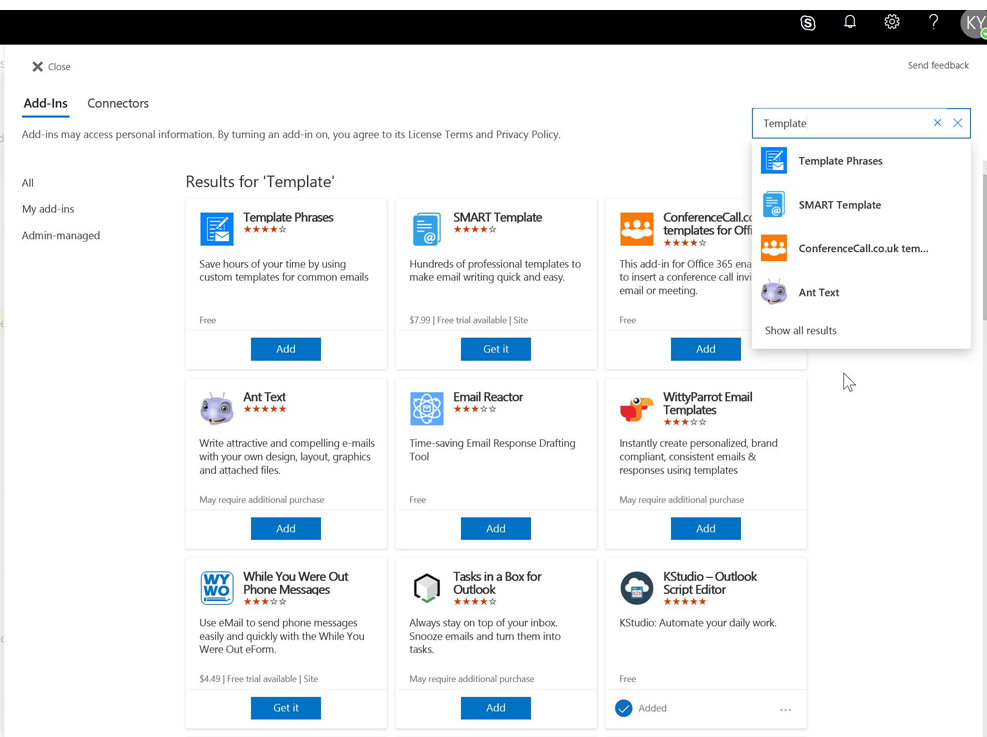Image resolution: width=987 pixels, height=737 pixels.
Task: Select Admin-managed filter
Action: click(60, 235)
